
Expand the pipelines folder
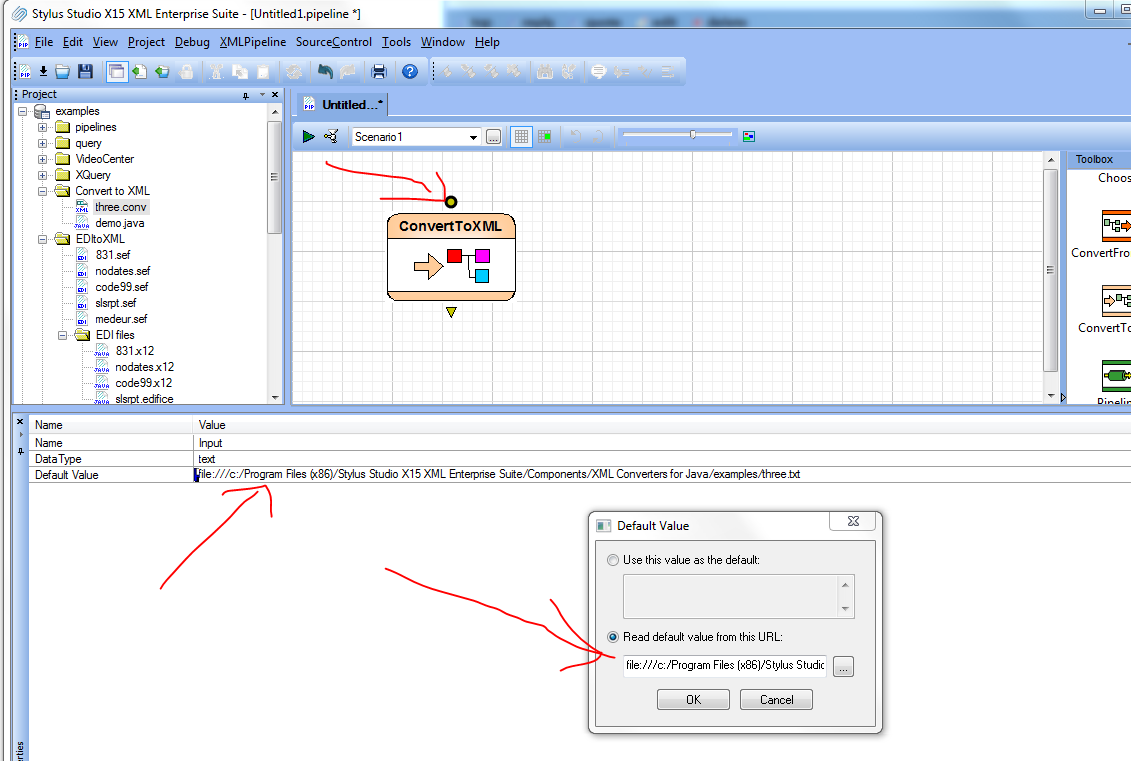click(x=43, y=128)
